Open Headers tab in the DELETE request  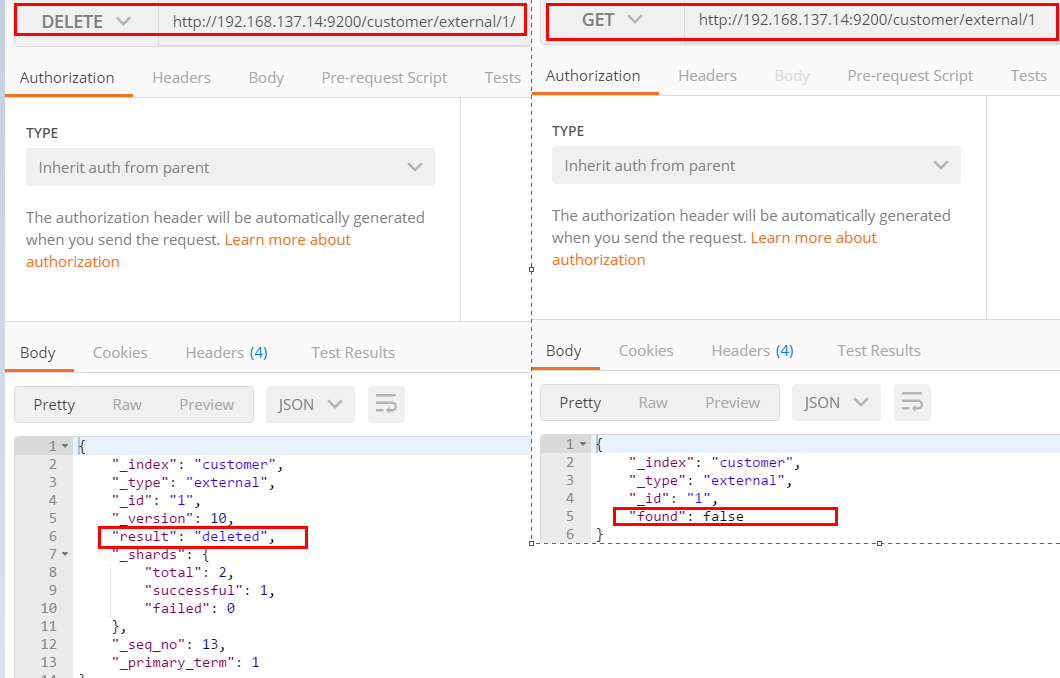point(181,78)
